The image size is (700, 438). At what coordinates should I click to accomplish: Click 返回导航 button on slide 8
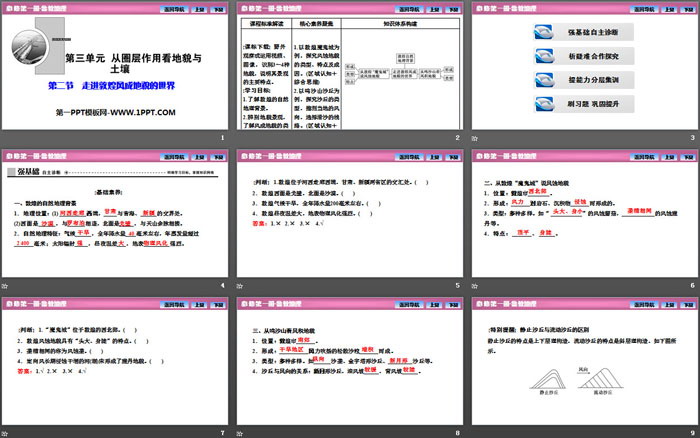409,305
